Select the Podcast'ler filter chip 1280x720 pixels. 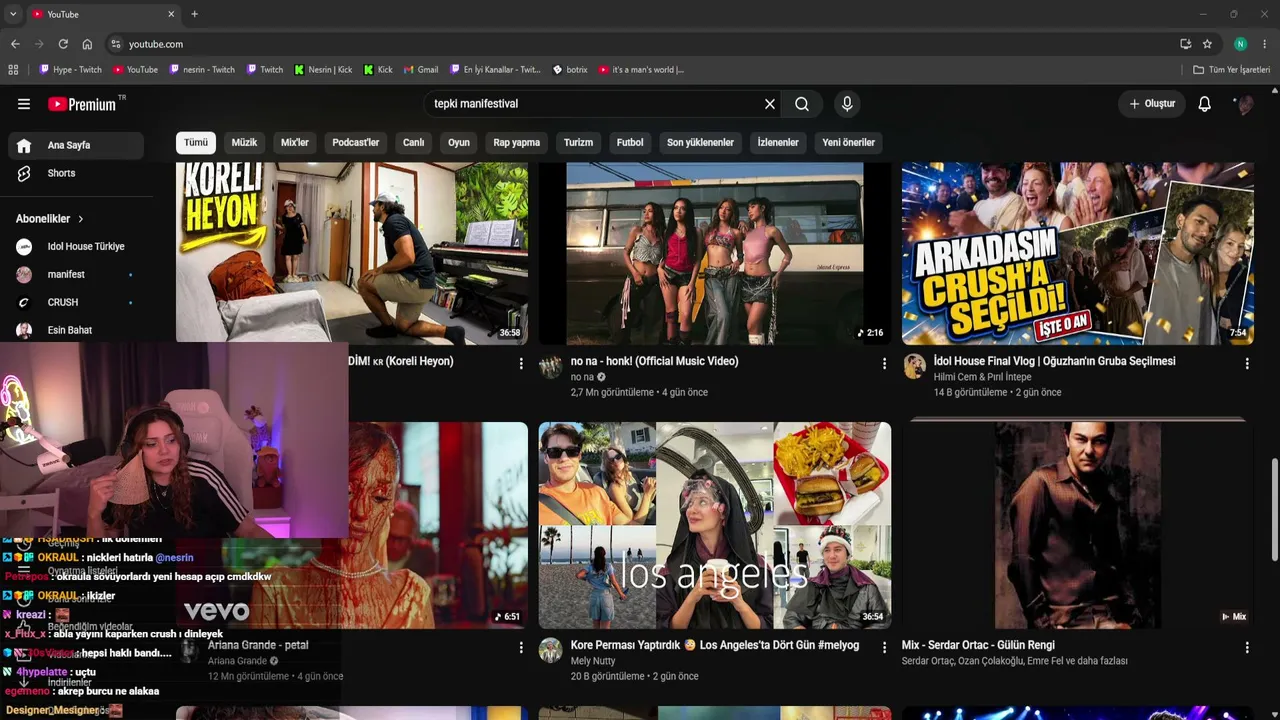coord(356,142)
